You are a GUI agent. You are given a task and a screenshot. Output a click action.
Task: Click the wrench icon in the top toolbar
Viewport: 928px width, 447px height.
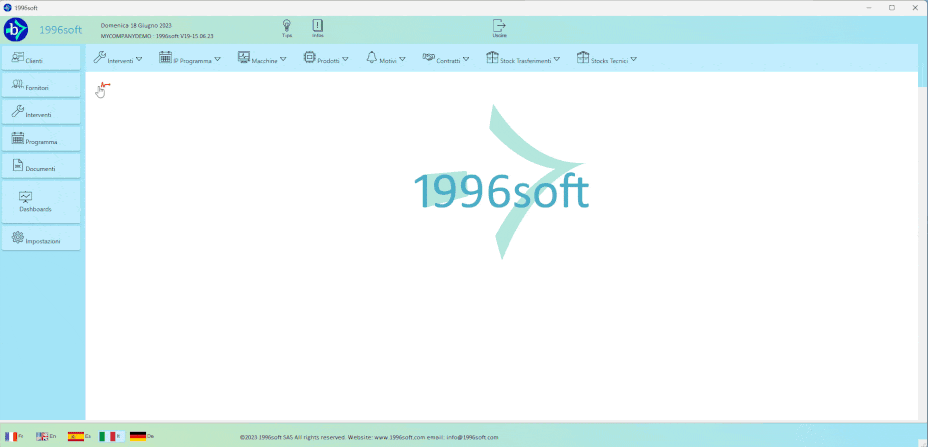coord(99,57)
